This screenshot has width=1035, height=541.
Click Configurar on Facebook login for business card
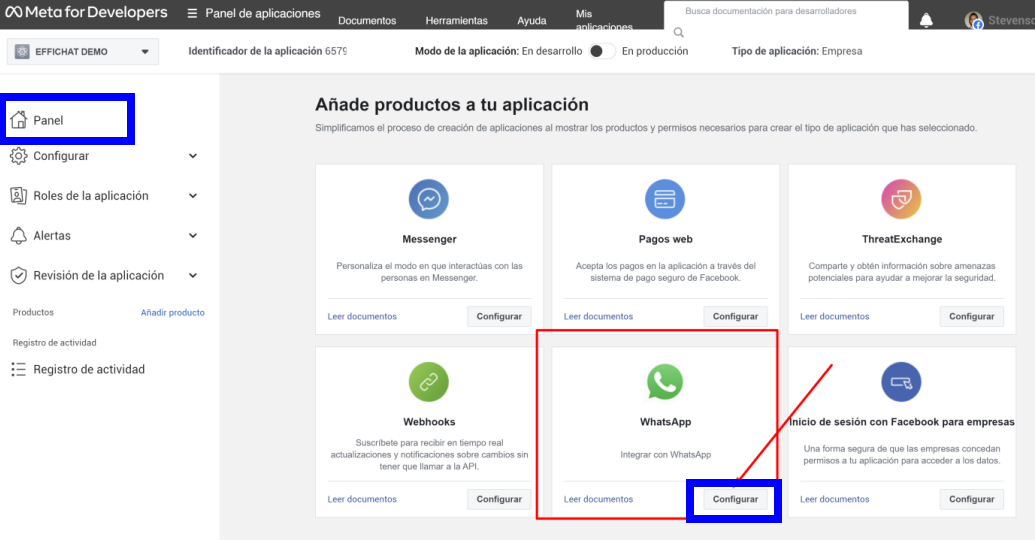[972, 499]
